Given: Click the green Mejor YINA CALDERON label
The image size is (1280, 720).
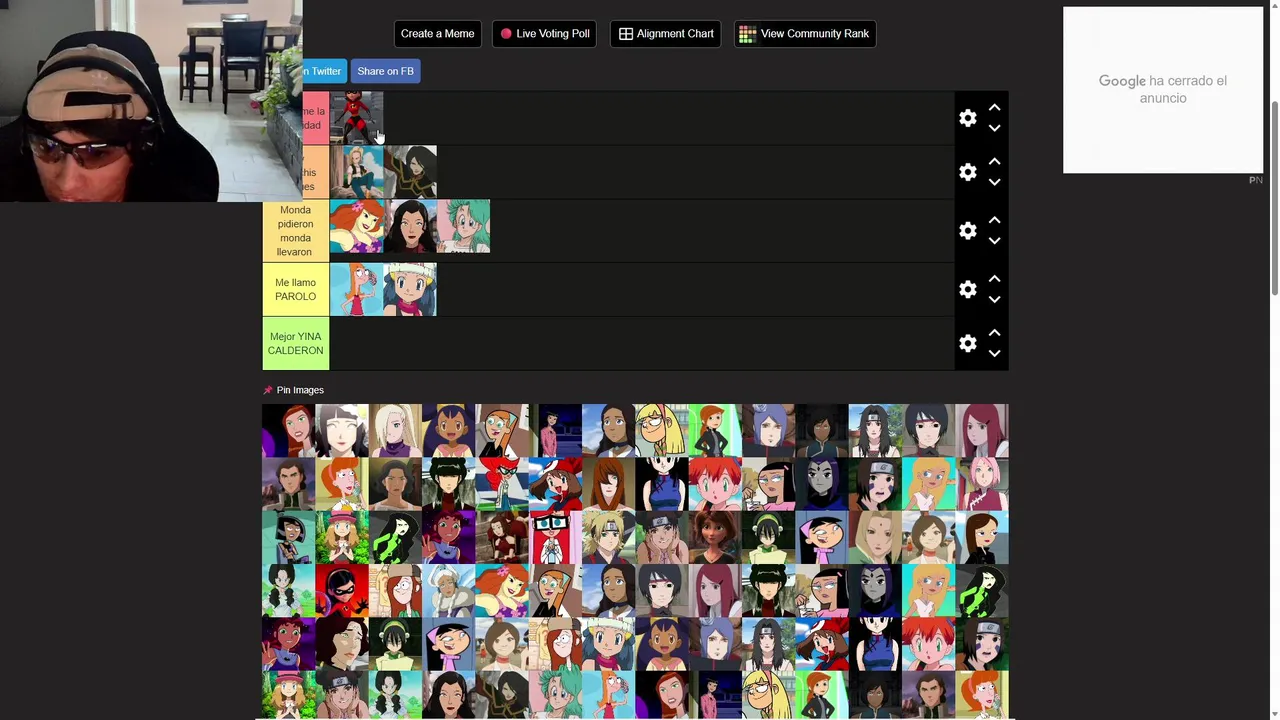Looking at the screenshot, I should pos(295,344).
